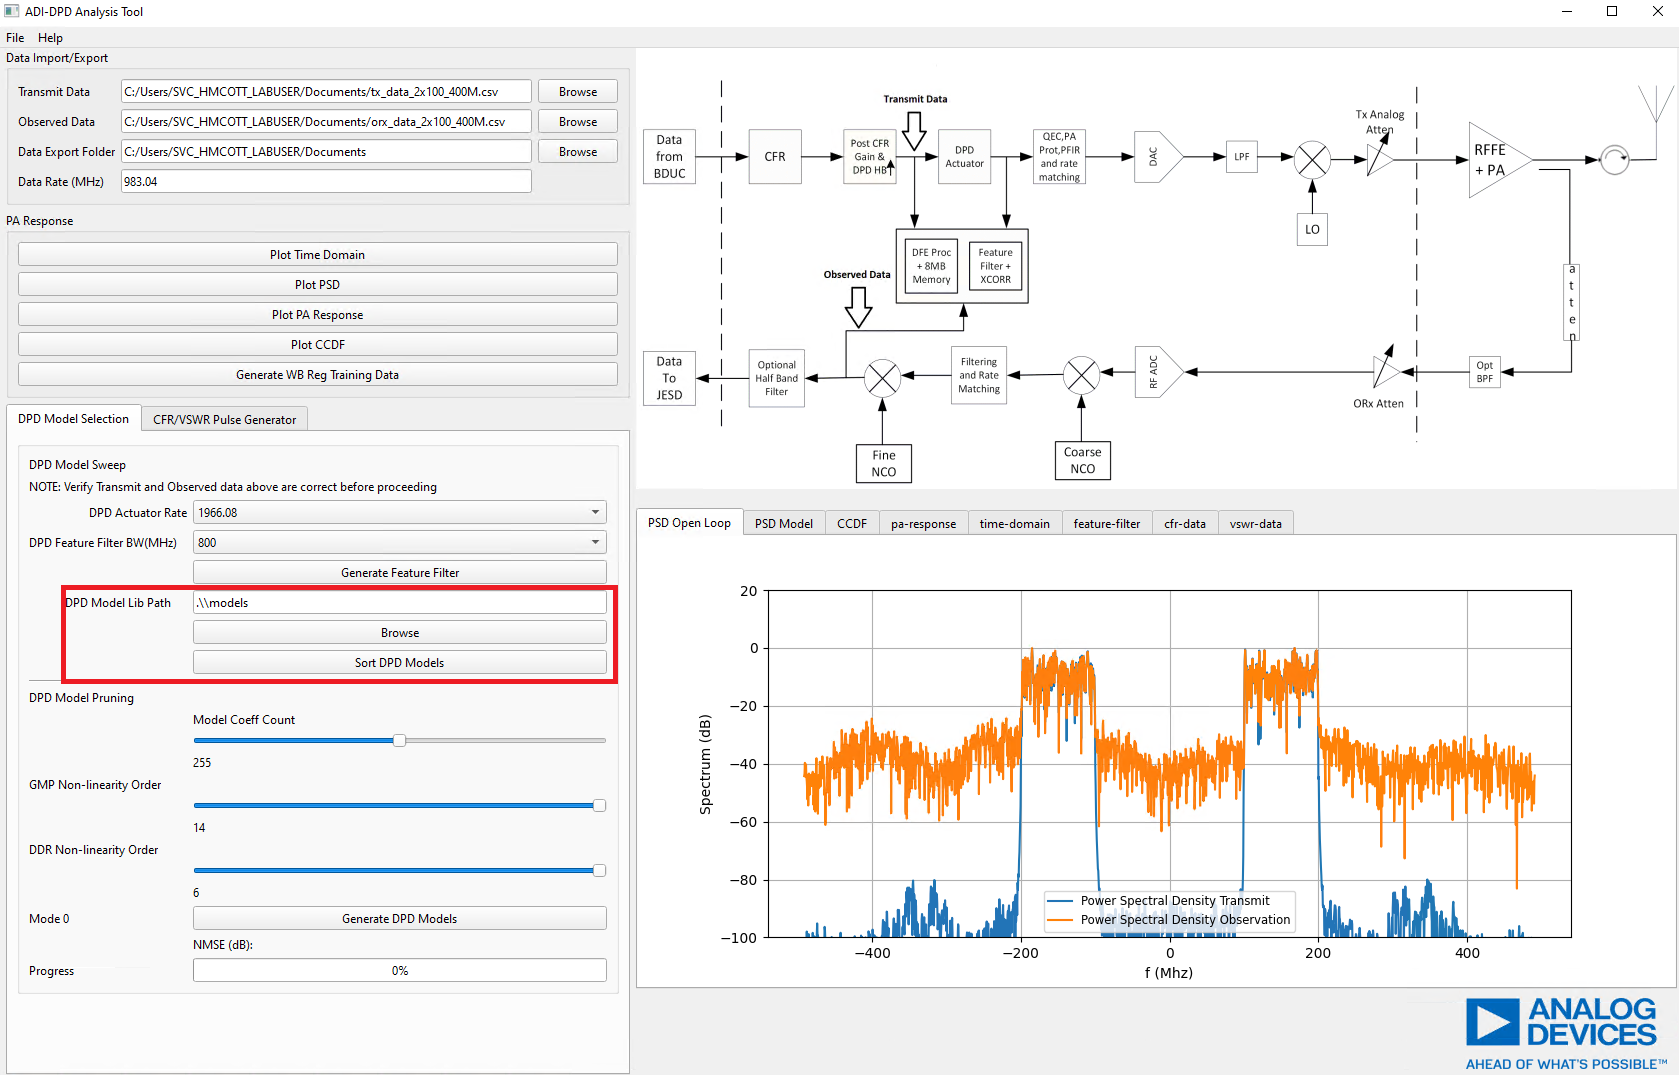The width and height of the screenshot is (1679, 1075).
Task: Open the Help menu
Action: click(x=50, y=38)
